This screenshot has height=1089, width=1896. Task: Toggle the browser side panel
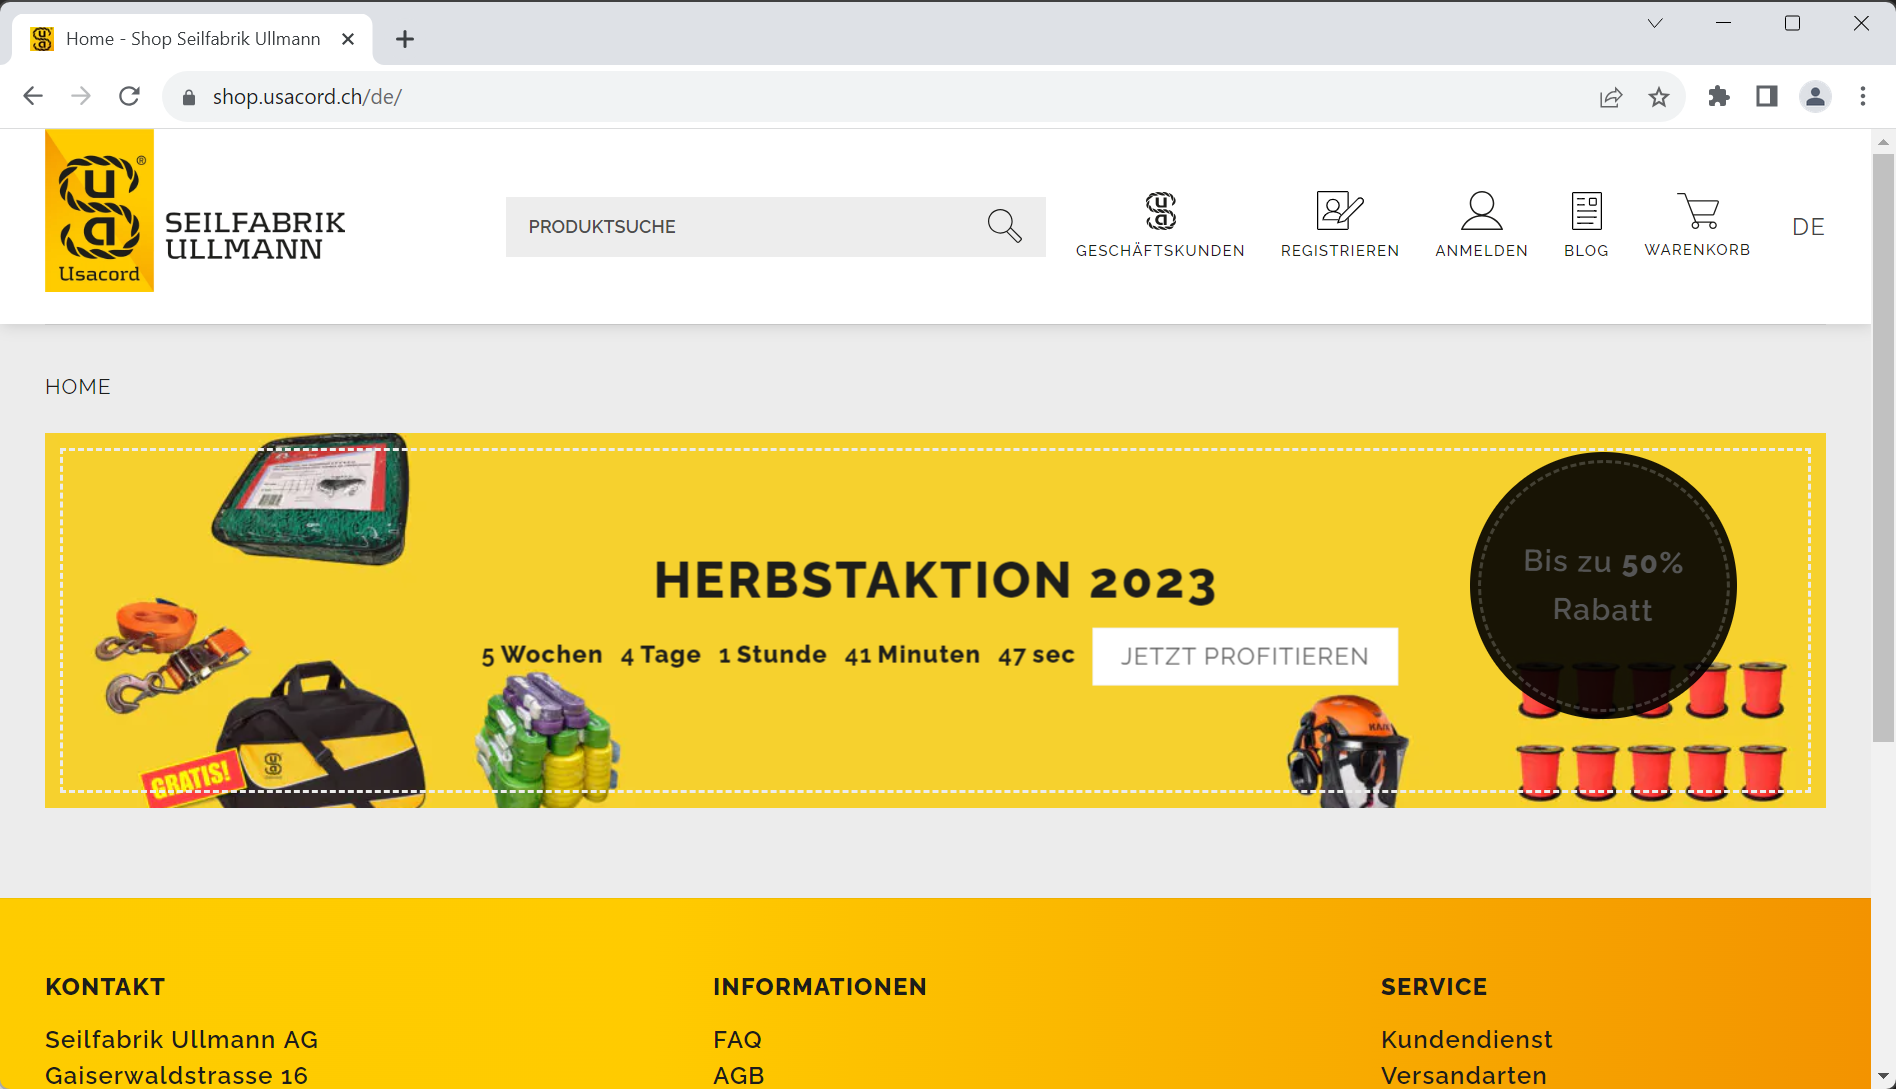click(1767, 97)
